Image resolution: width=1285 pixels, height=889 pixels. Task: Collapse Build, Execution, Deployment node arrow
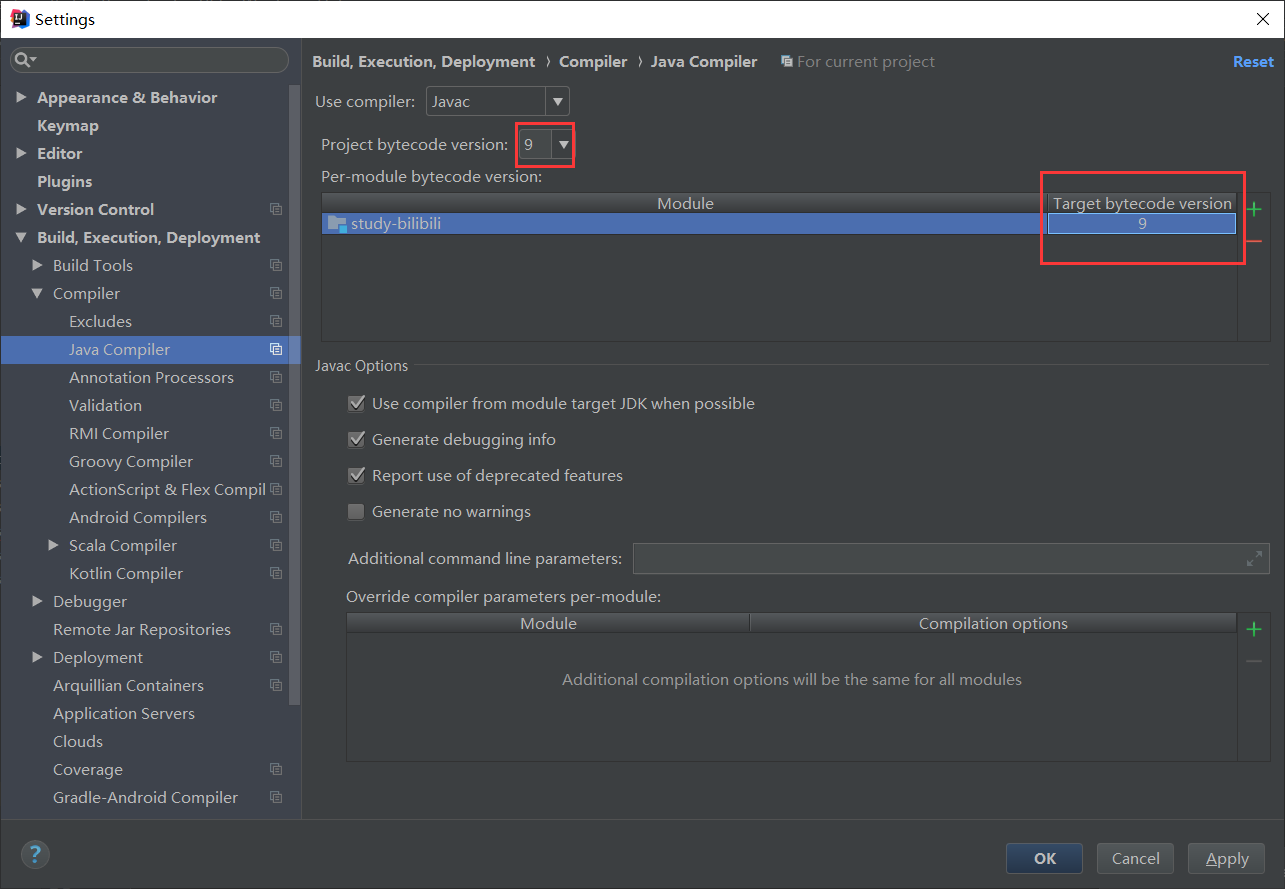(x=21, y=238)
